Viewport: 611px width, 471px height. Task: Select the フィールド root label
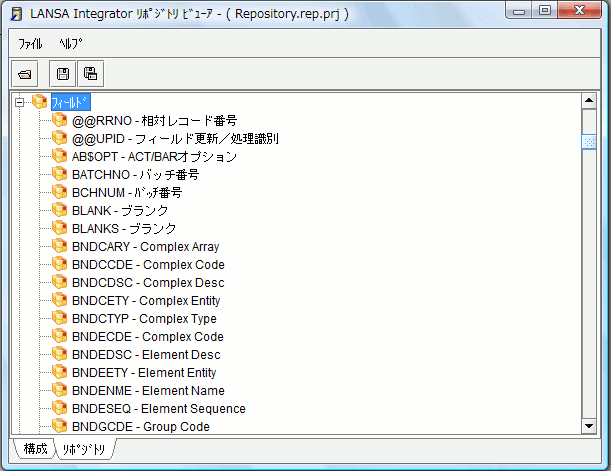[71, 102]
